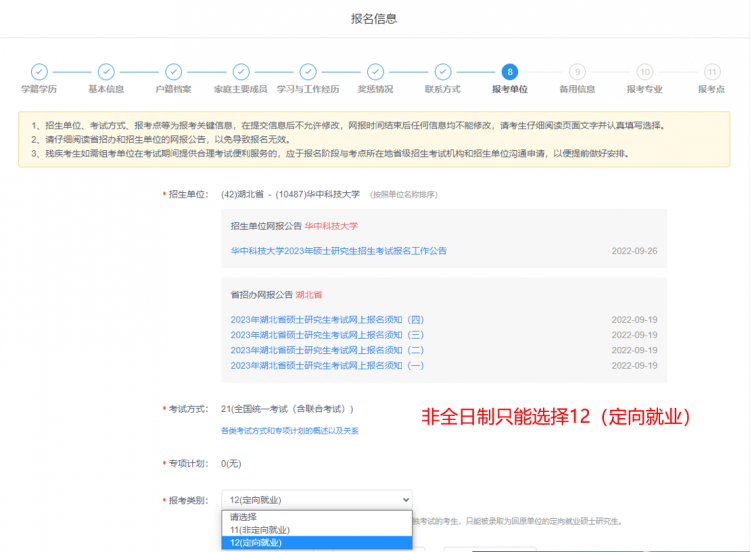Click the 学习与工作经历 step check icon
This screenshot has height=552, width=750.
point(308,72)
